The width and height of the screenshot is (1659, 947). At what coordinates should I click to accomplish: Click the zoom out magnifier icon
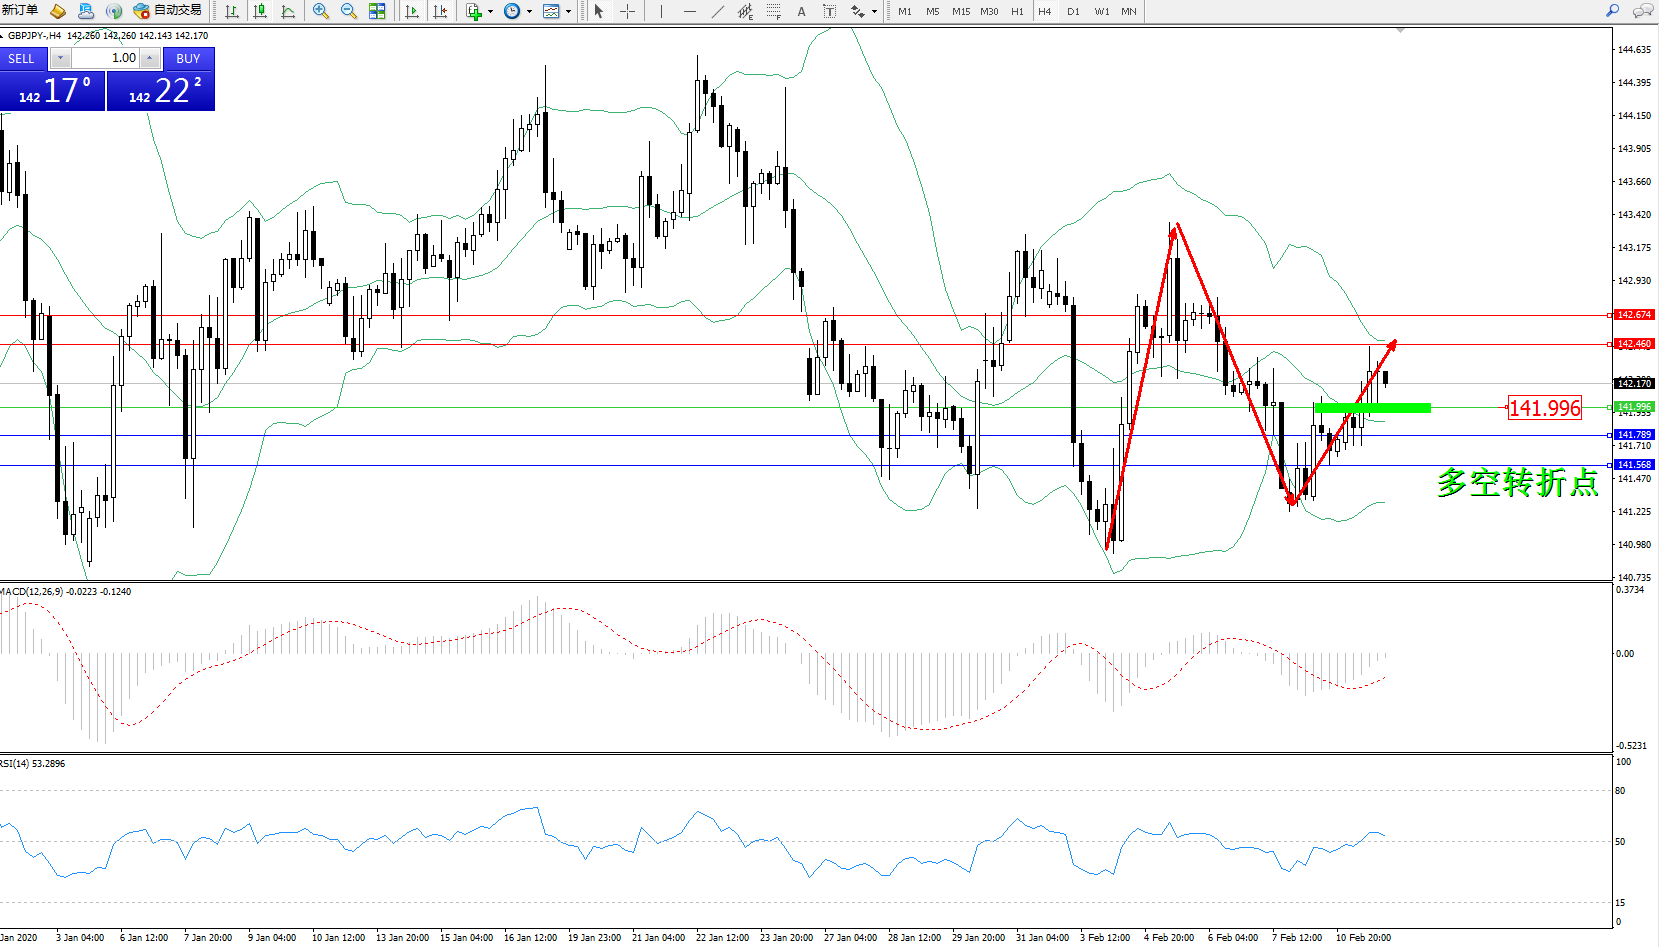tap(348, 11)
